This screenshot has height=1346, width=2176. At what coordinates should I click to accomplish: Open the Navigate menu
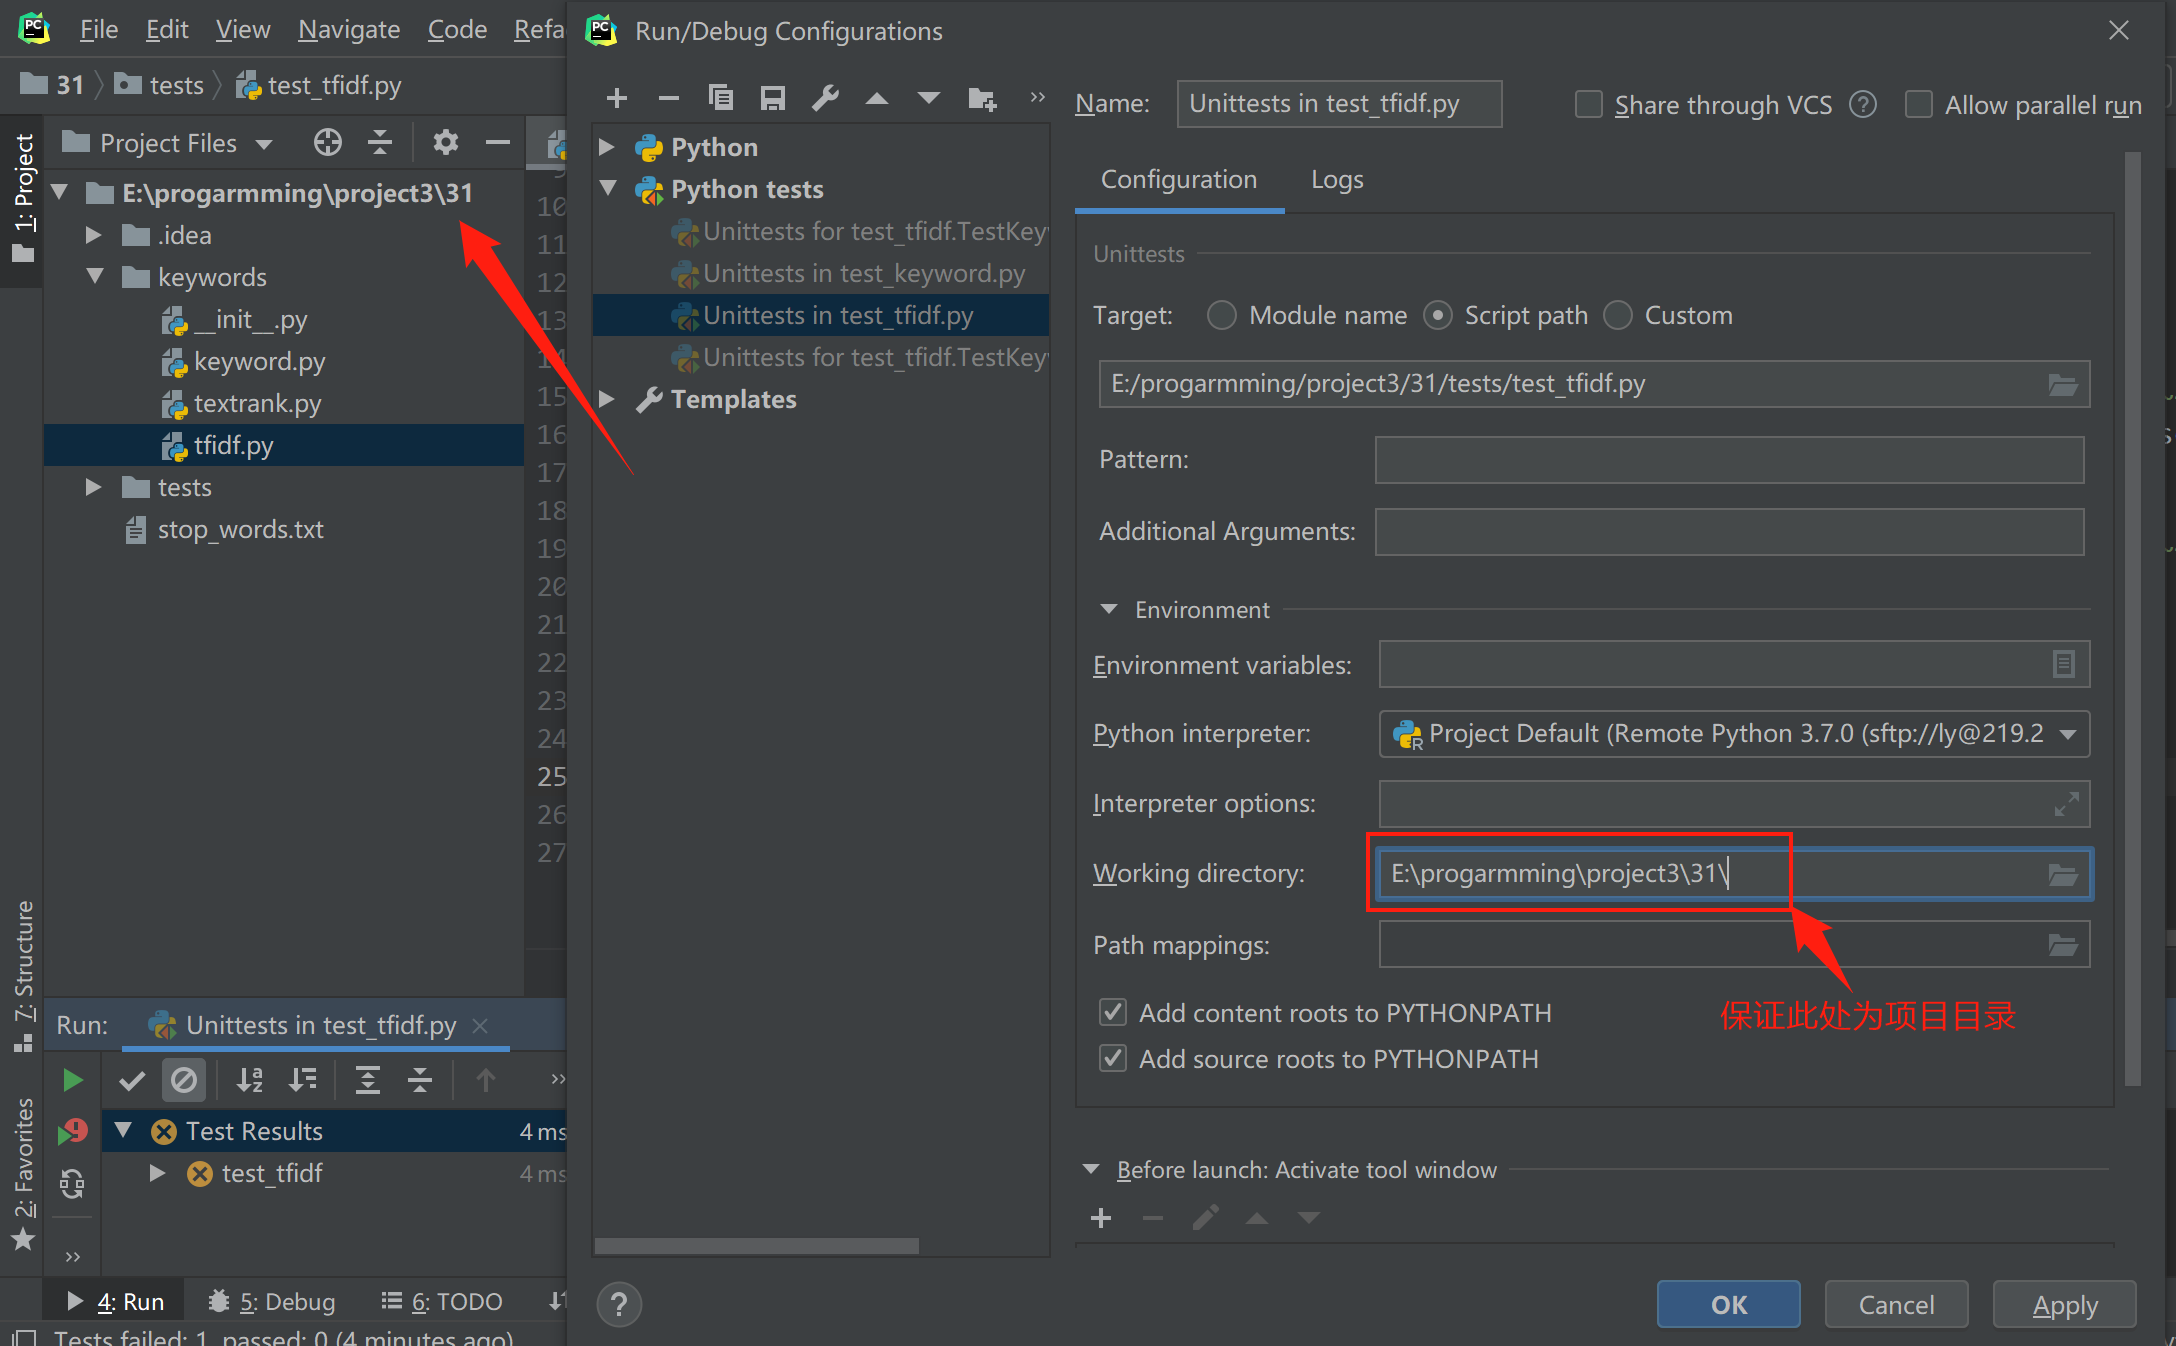[349, 30]
